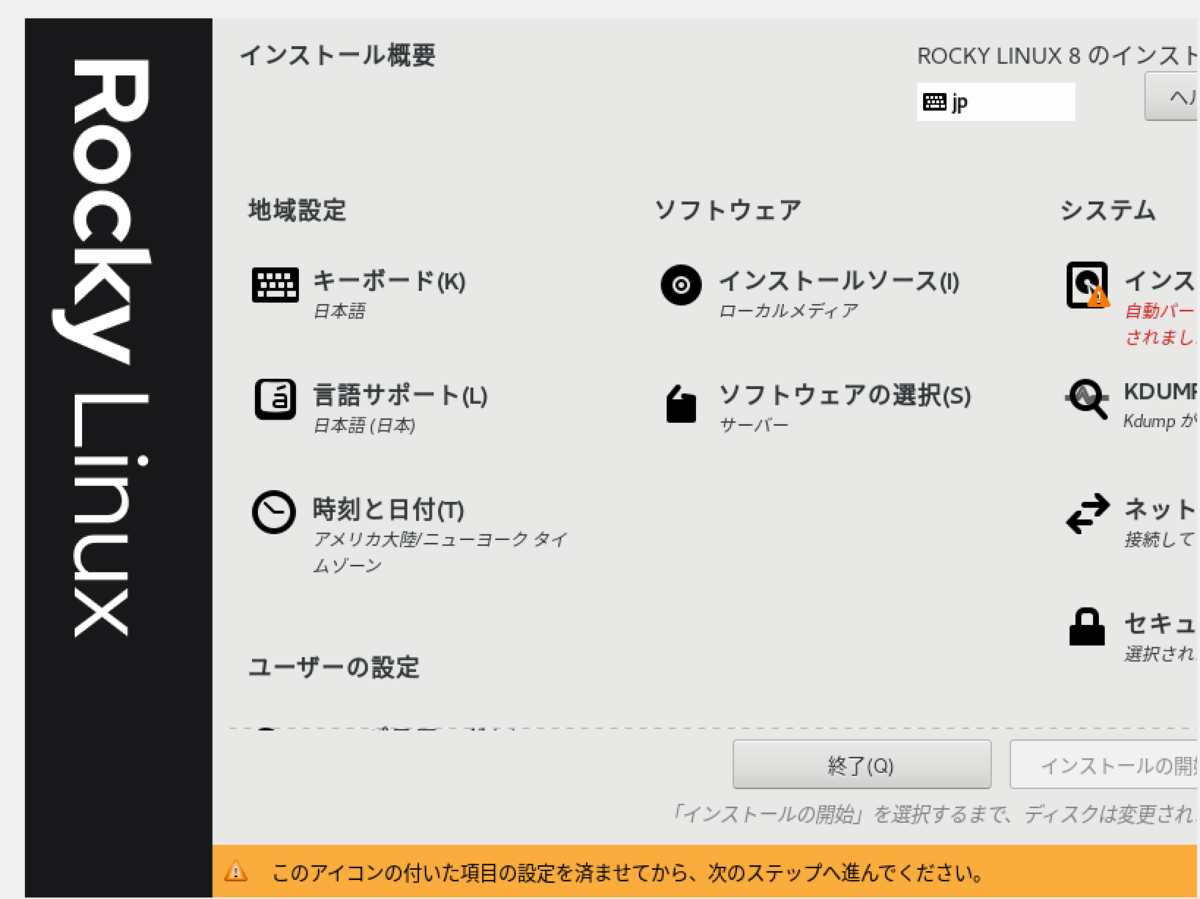Open インストールソース(I) settings
Screen dimensions: 1200x899
click(x=839, y=281)
